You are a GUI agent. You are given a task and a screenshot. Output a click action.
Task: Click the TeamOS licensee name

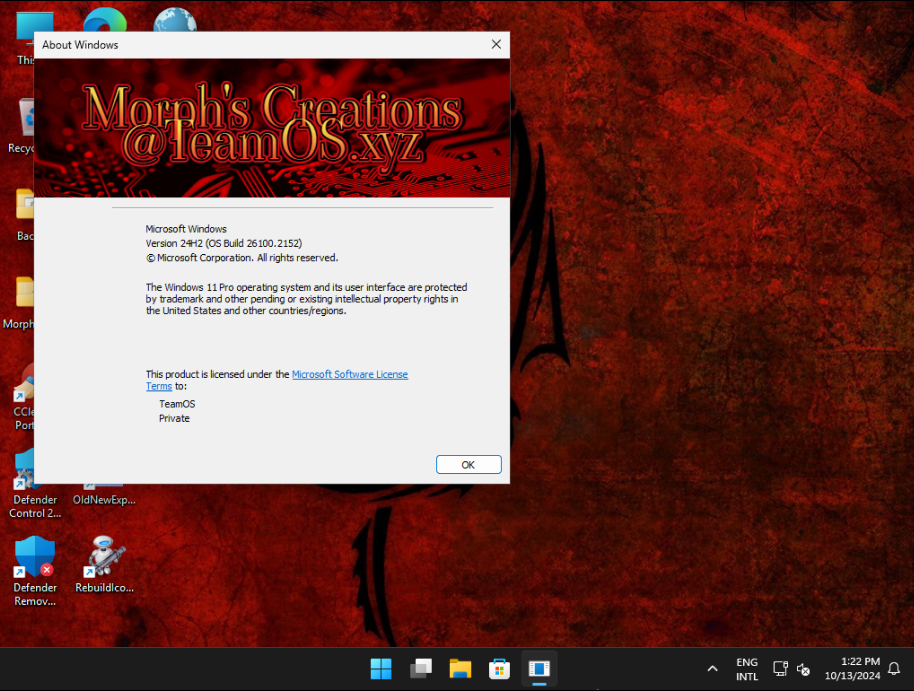pyautogui.click(x=177, y=404)
